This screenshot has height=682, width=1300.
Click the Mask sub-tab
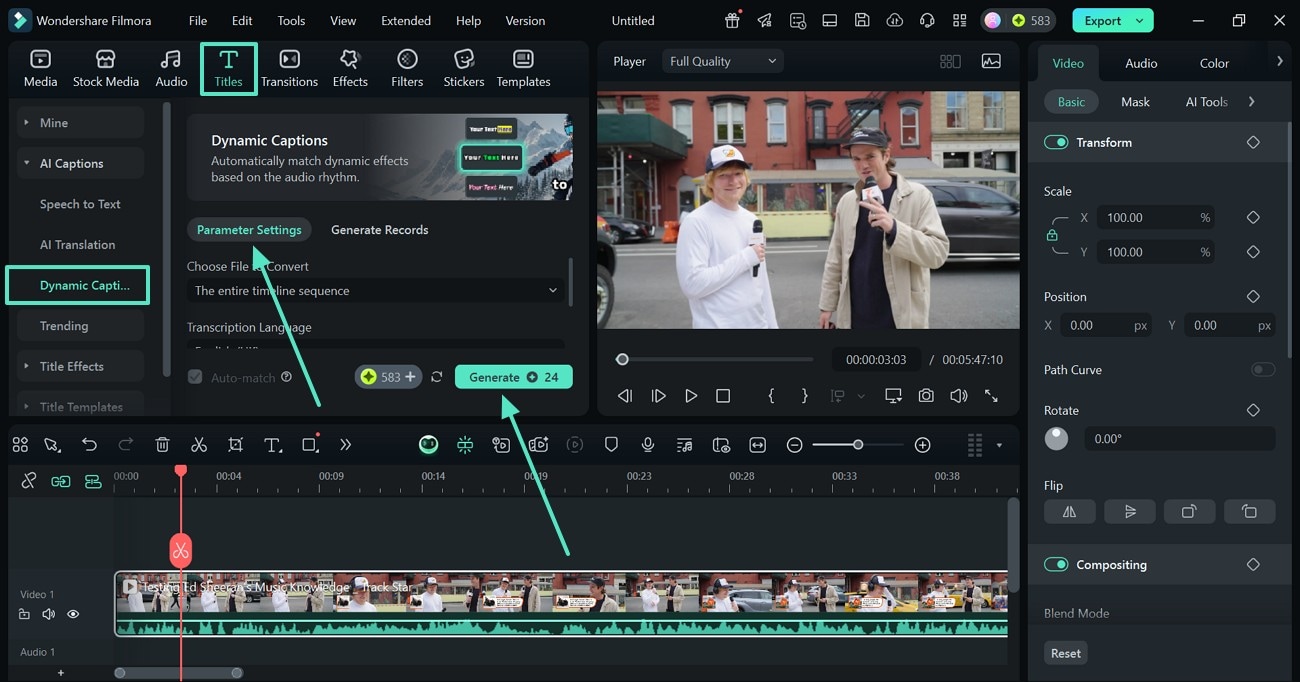[x=1135, y=101]
